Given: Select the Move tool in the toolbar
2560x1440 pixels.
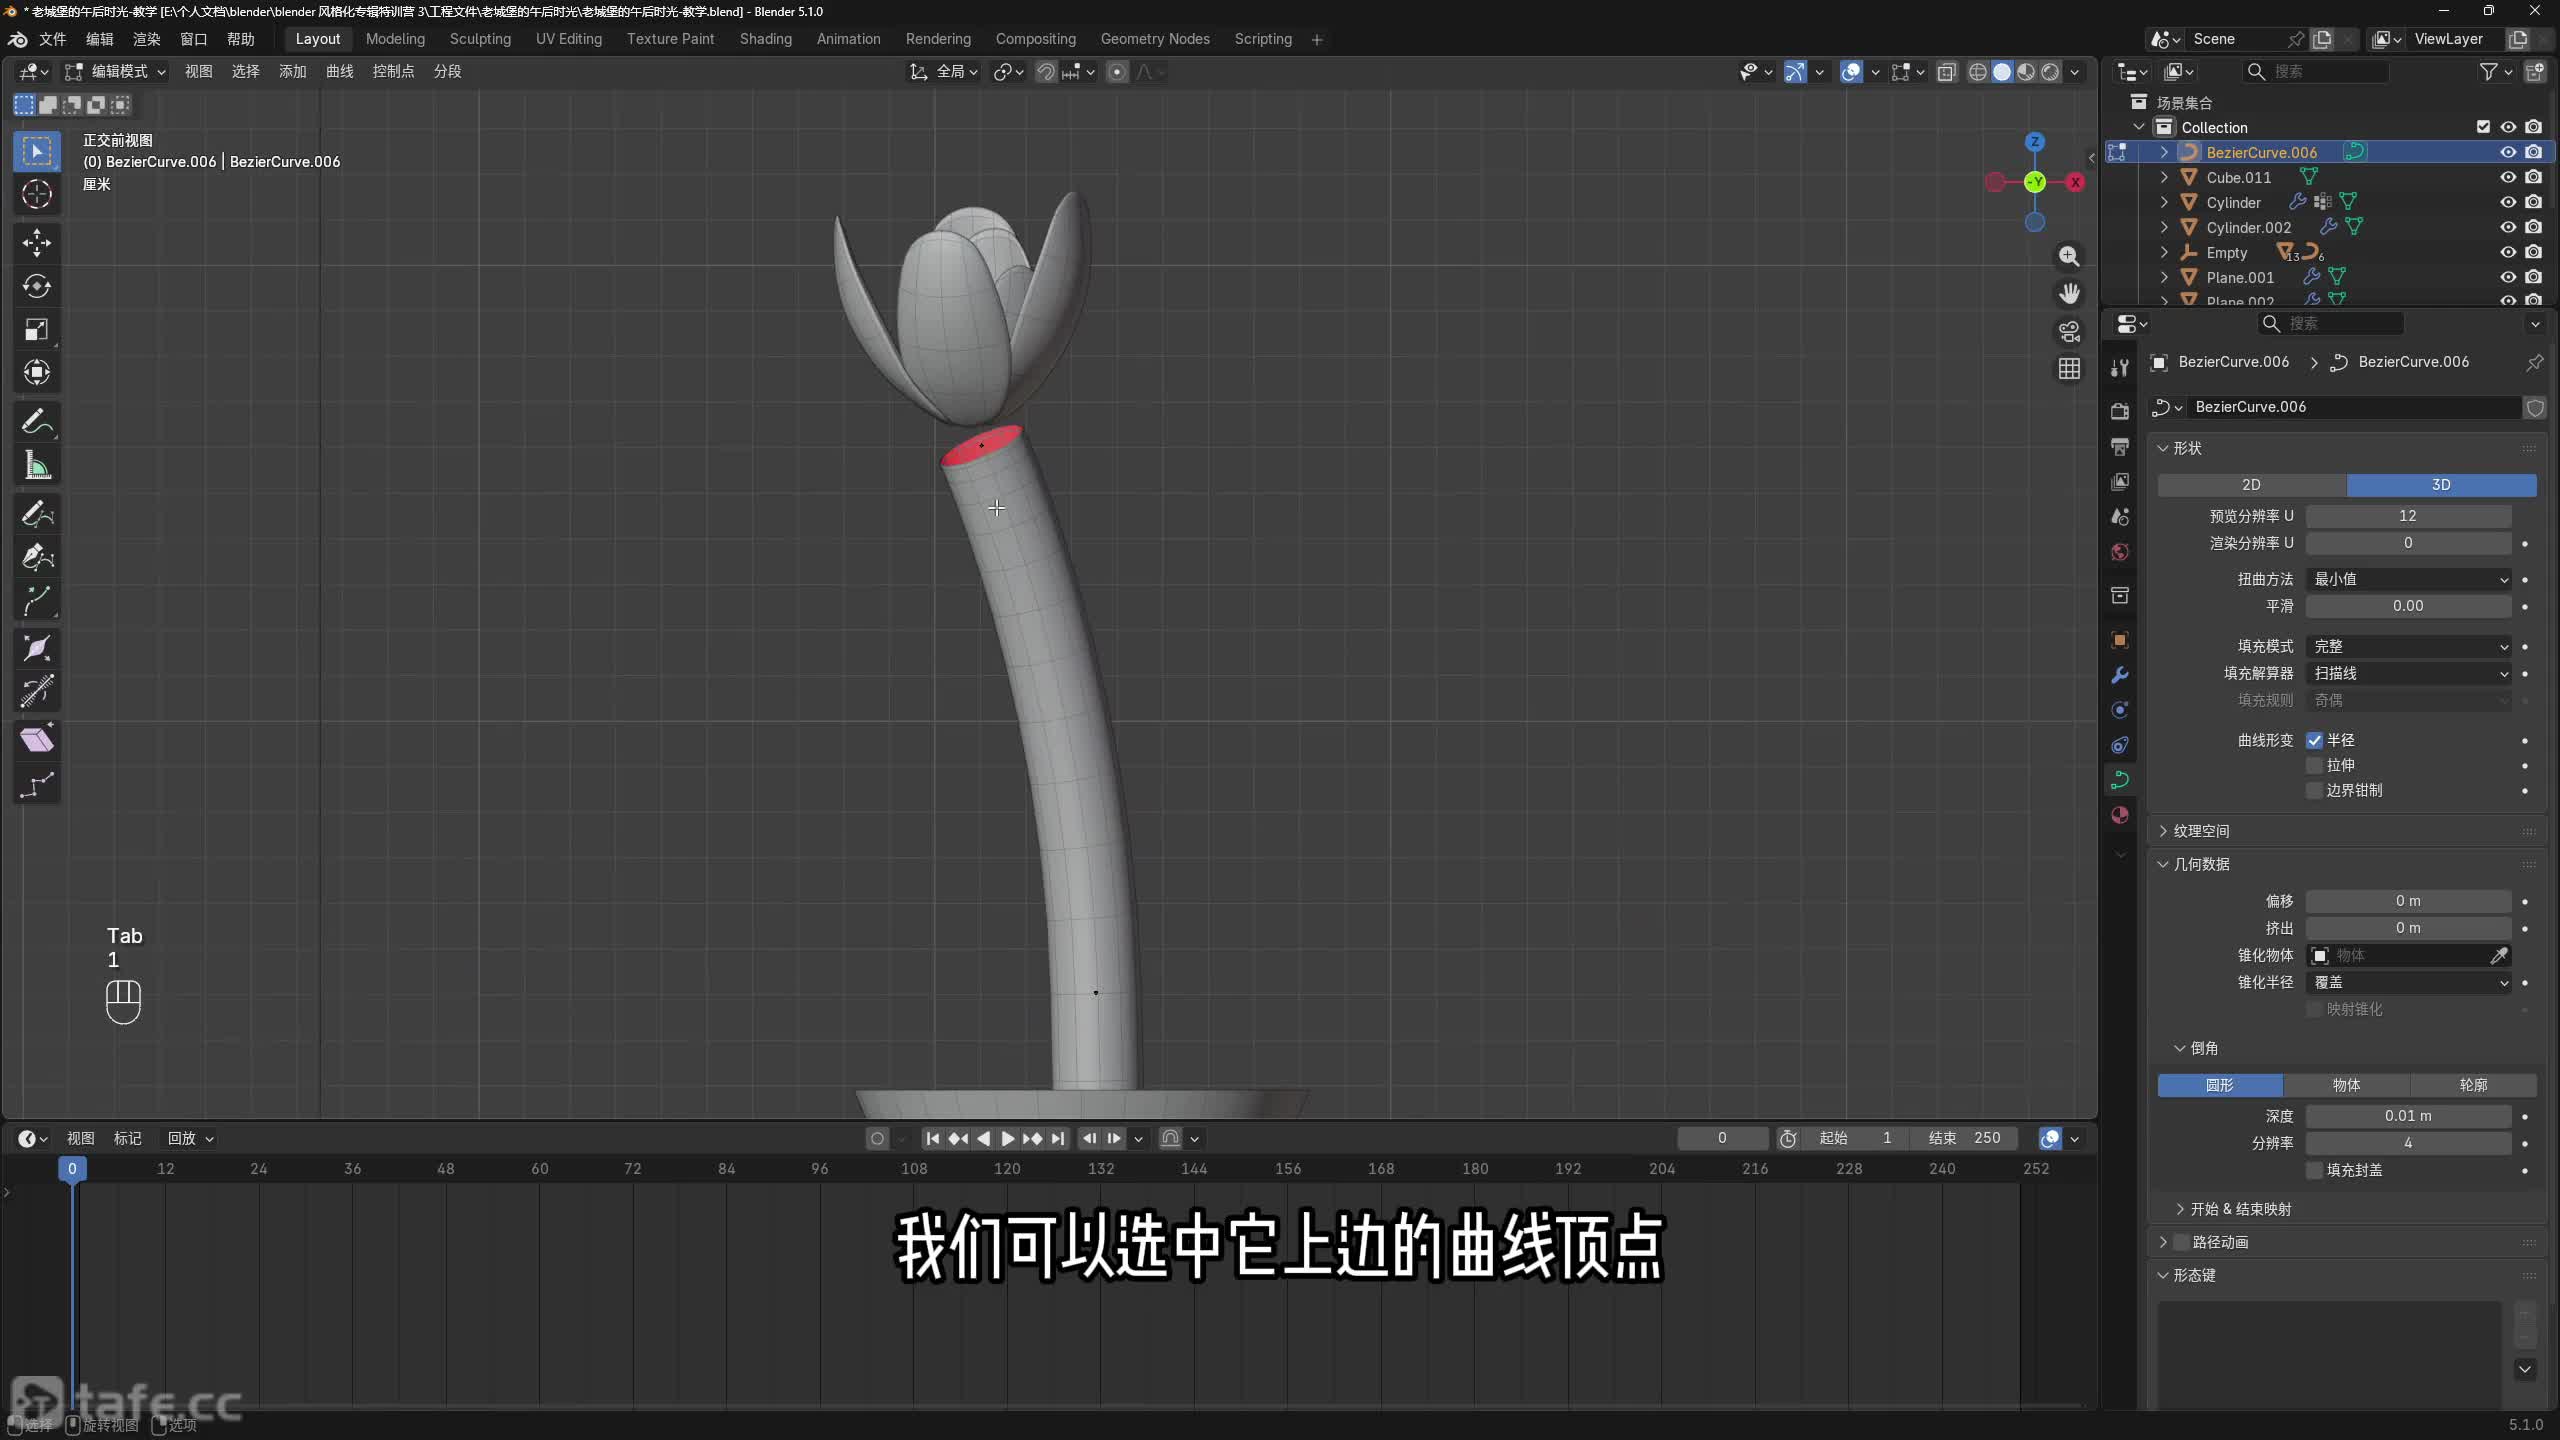Looking at the screenshot, I should tap(37, 242).
